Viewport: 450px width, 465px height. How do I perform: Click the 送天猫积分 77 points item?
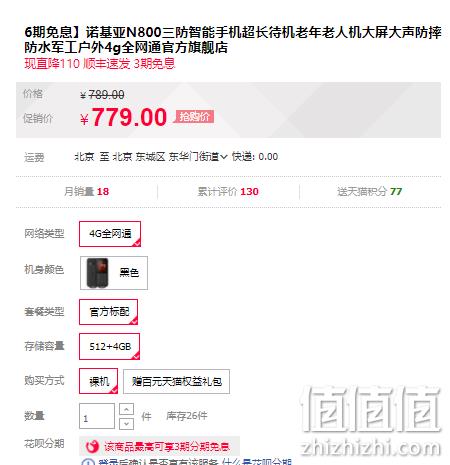click(369, 192)
